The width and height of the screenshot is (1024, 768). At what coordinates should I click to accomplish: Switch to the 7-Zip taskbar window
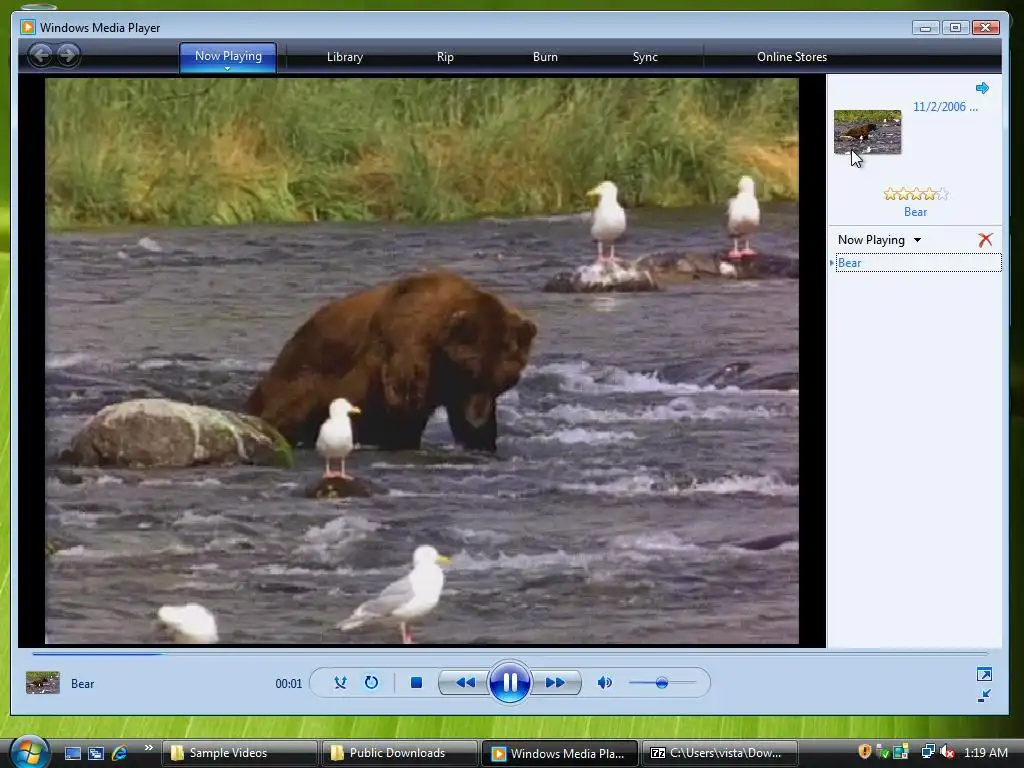pyautogui.click(x=720, y=753)
